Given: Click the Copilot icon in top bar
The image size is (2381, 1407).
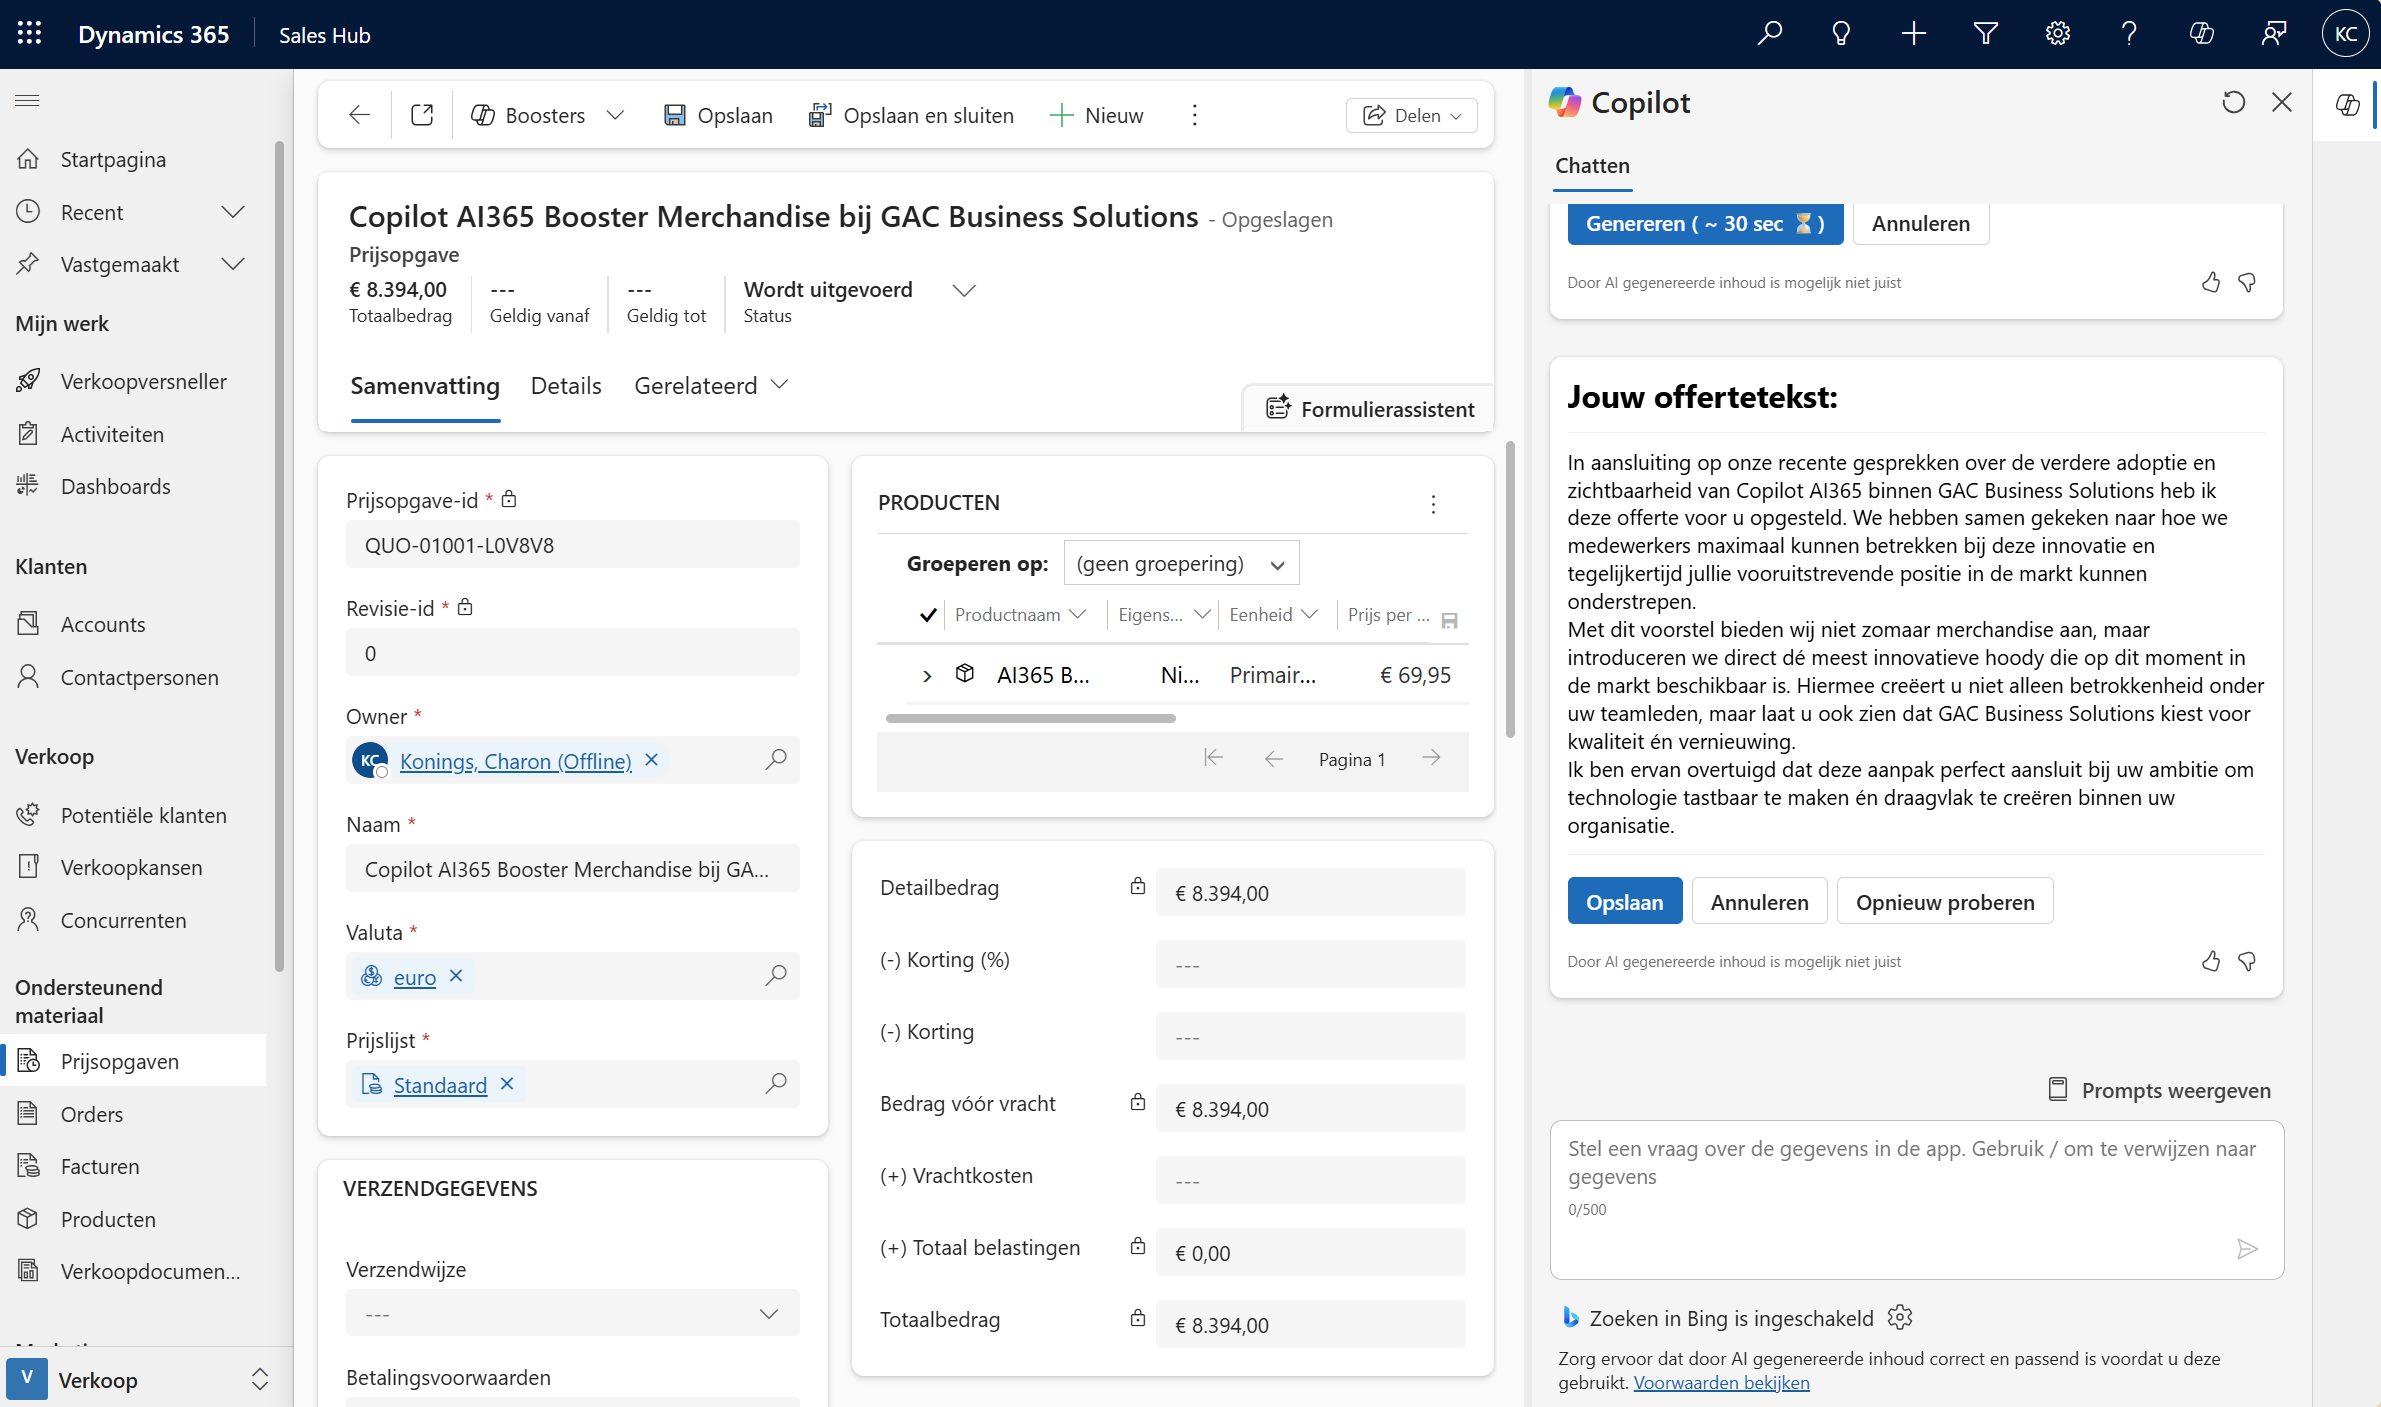Looking at the screenshot, I should [x=2201, y=34].
